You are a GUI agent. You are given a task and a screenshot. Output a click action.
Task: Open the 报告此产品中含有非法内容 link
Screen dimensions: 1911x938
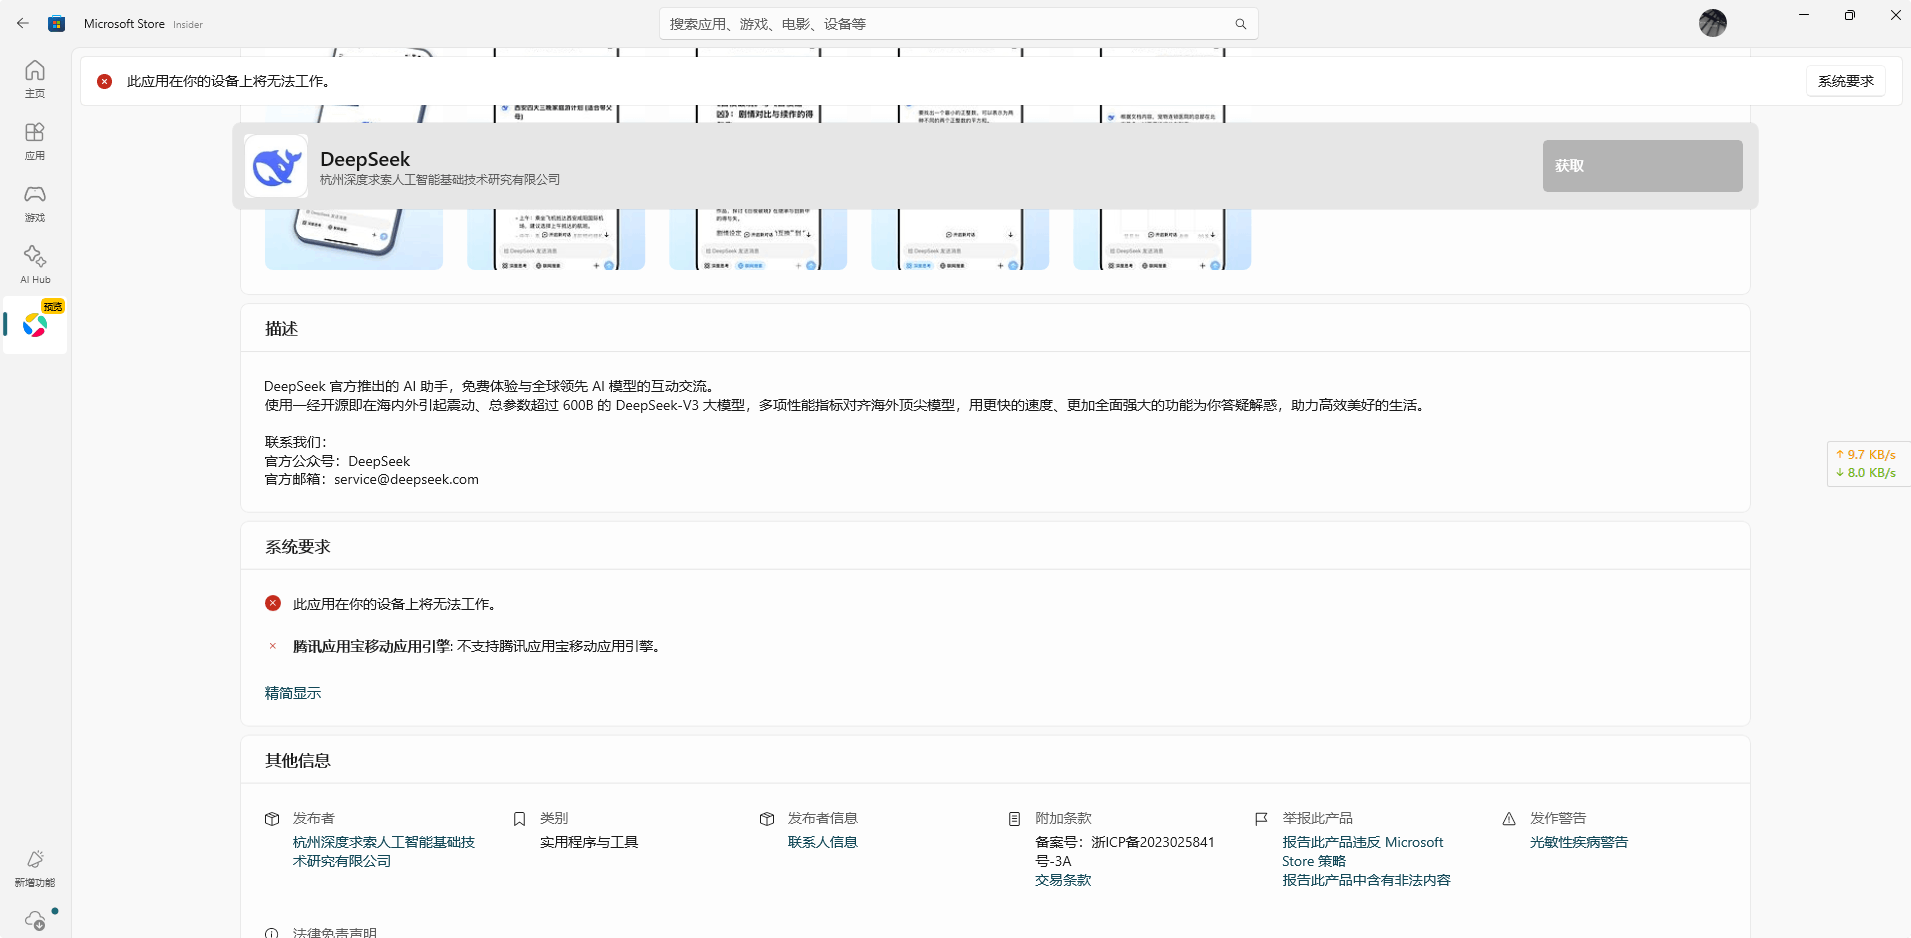coord(1366,880)
